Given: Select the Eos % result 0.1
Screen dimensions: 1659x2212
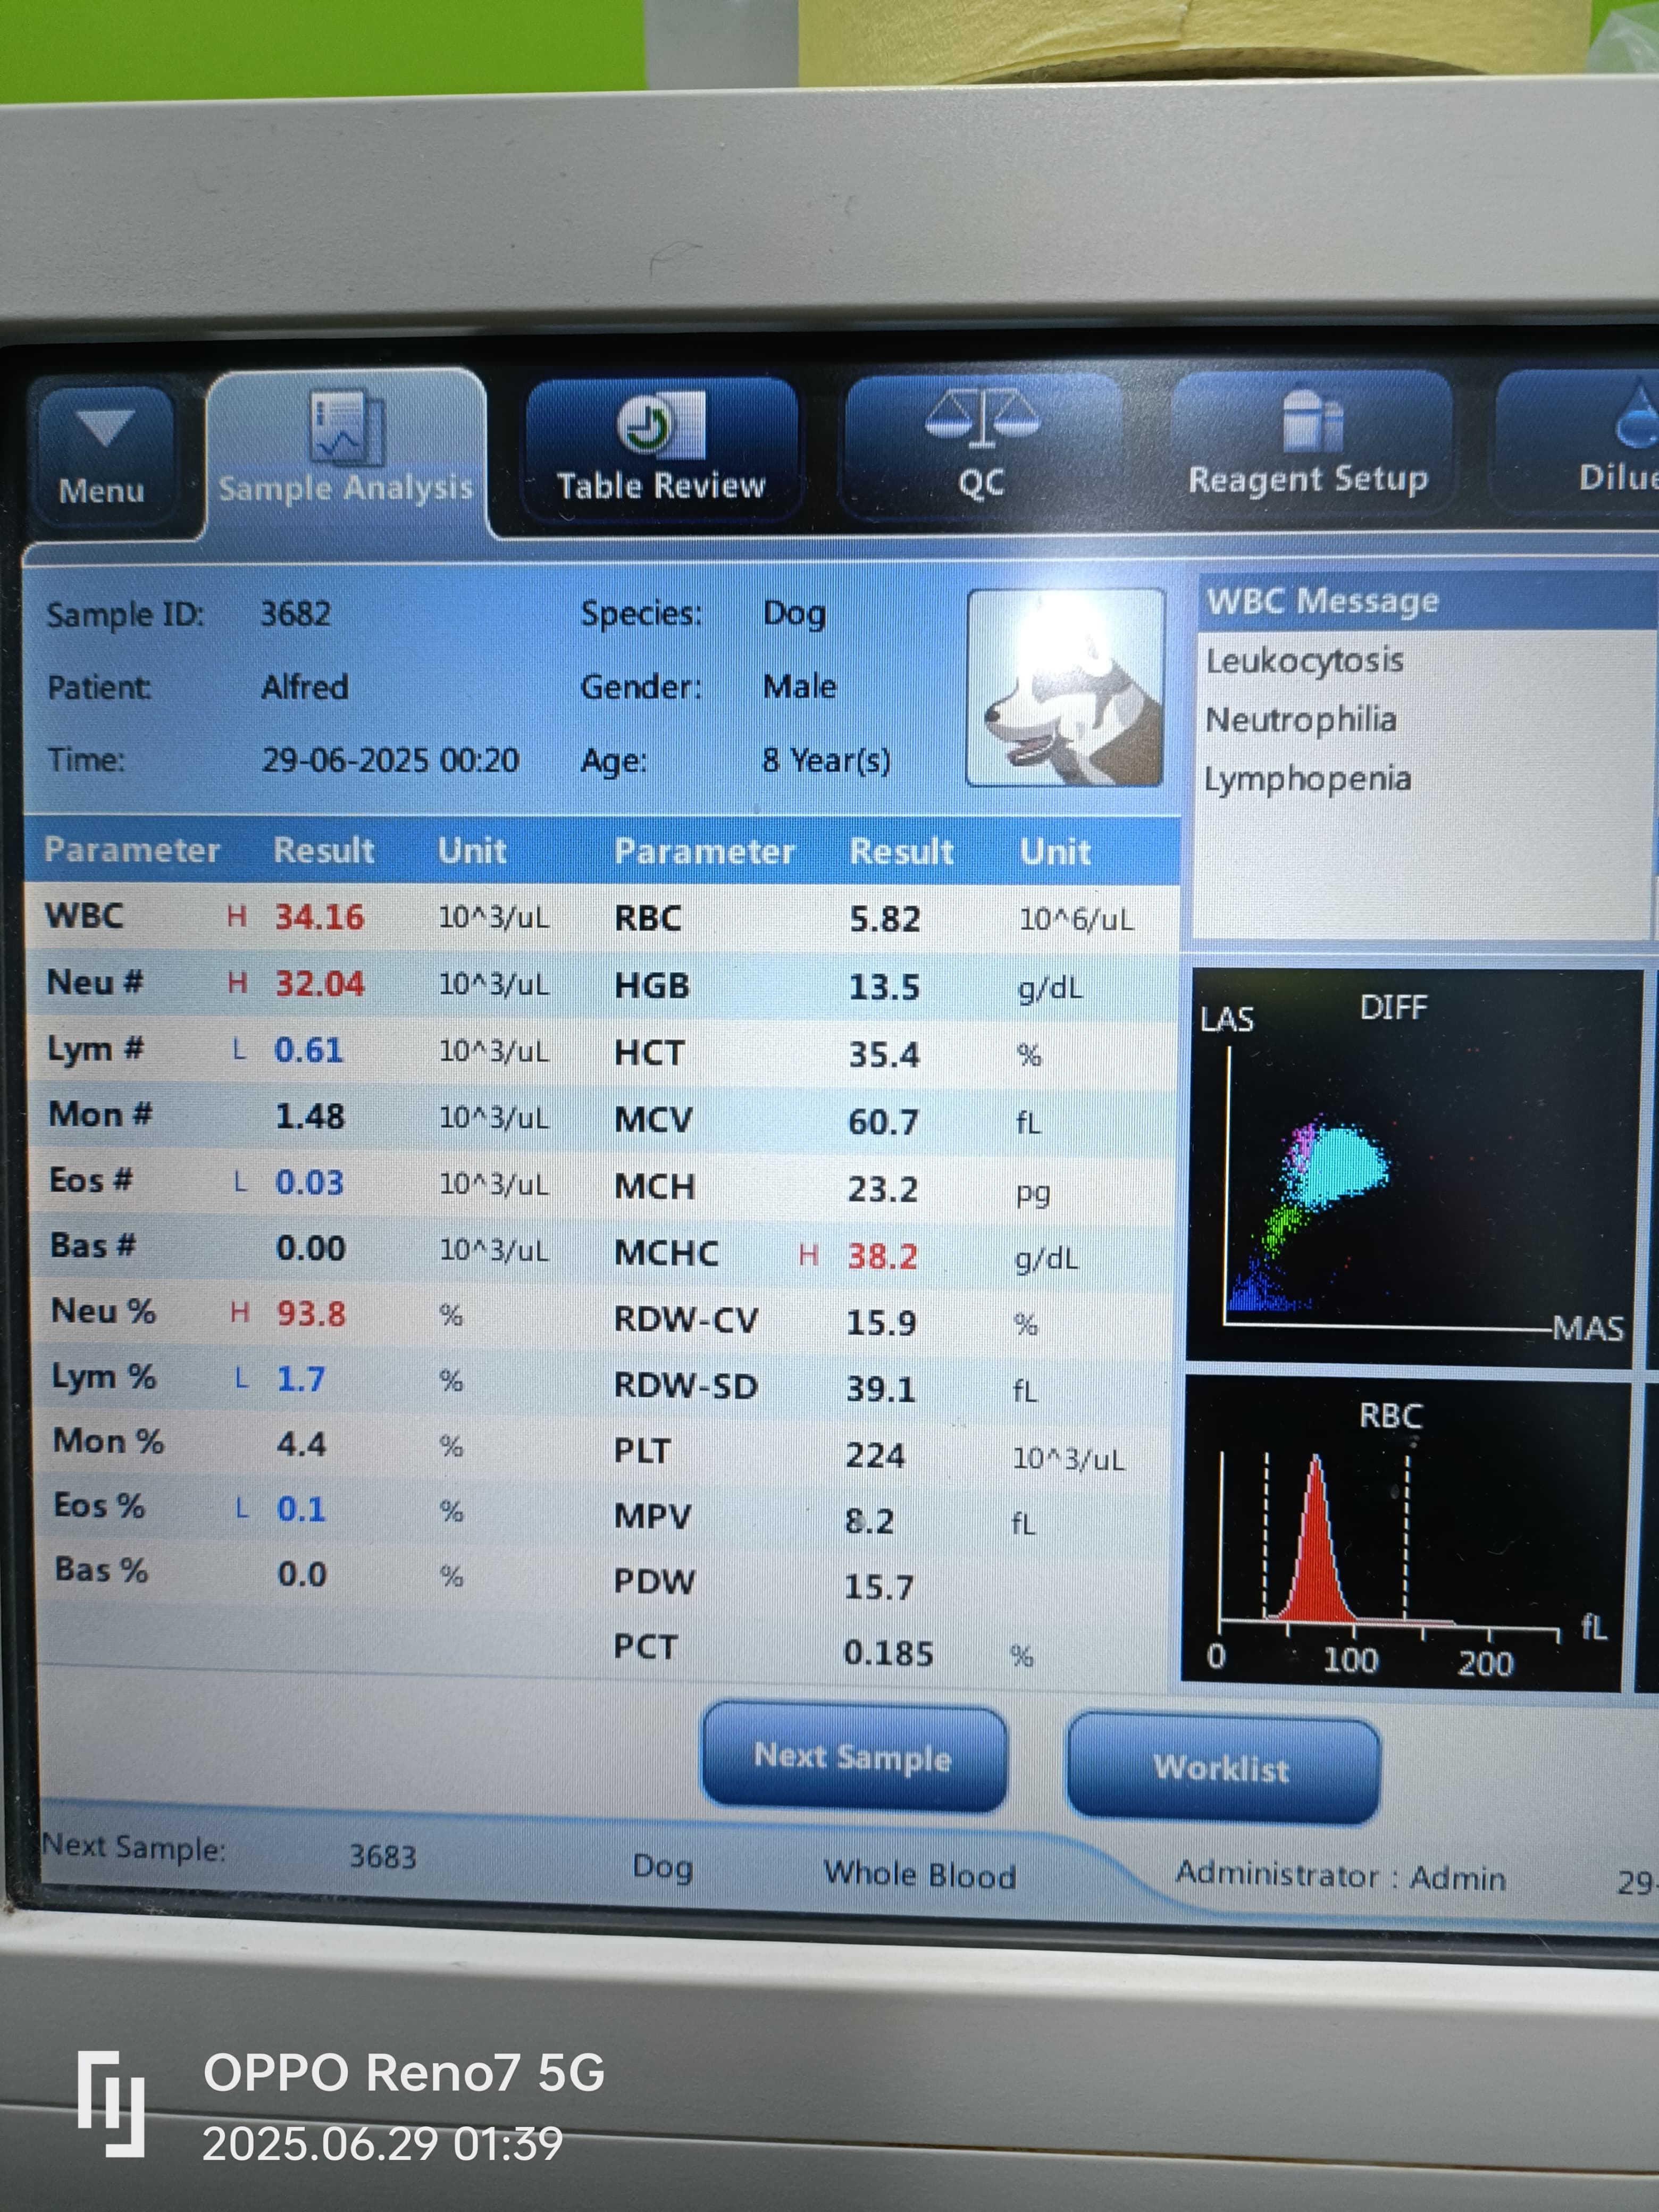Looking at the screenshot, I should point(302,1509).
